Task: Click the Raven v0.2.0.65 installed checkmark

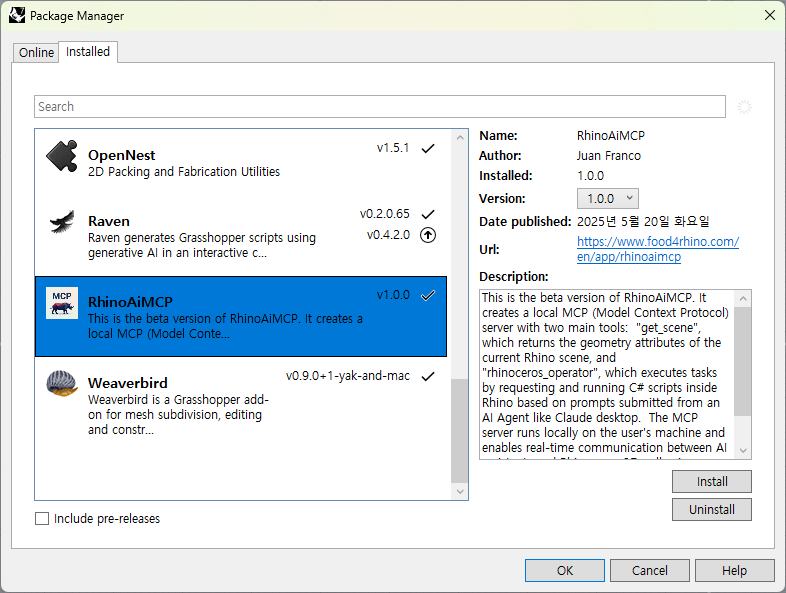Action: [428, 214]
